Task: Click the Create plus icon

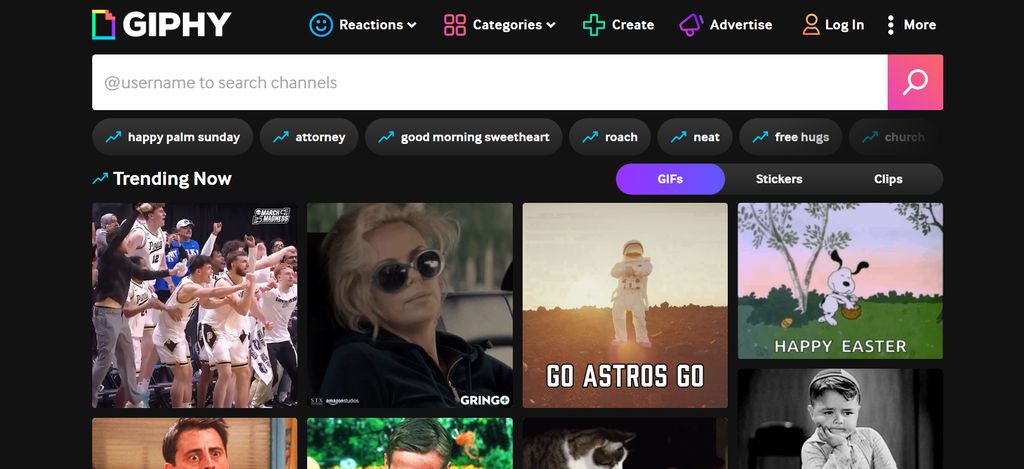Action: (x=594, y=25)
